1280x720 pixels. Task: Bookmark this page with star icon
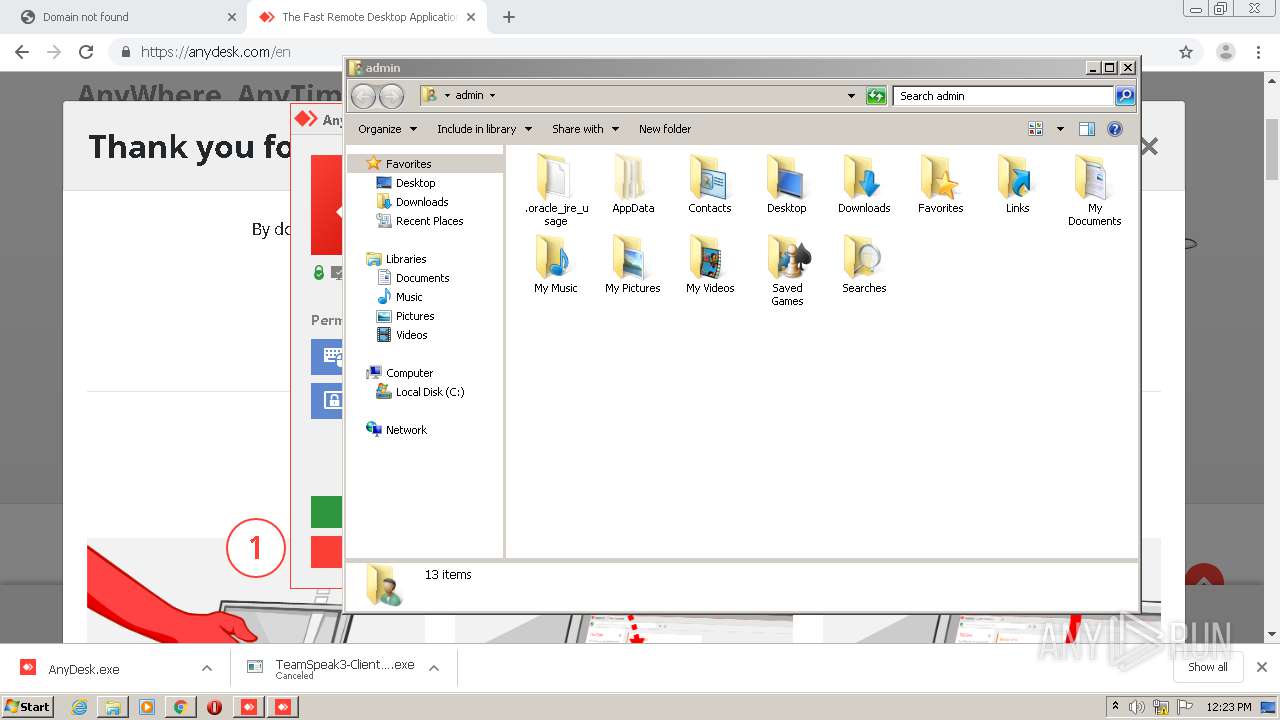point(1186,52)
